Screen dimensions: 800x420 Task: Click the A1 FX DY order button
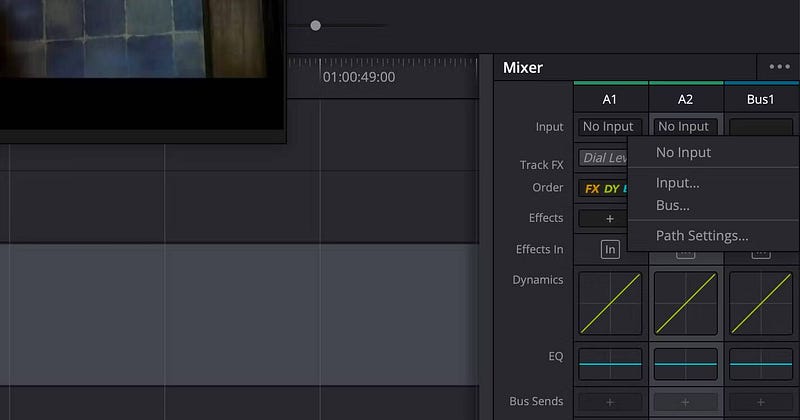click(603, 188)
